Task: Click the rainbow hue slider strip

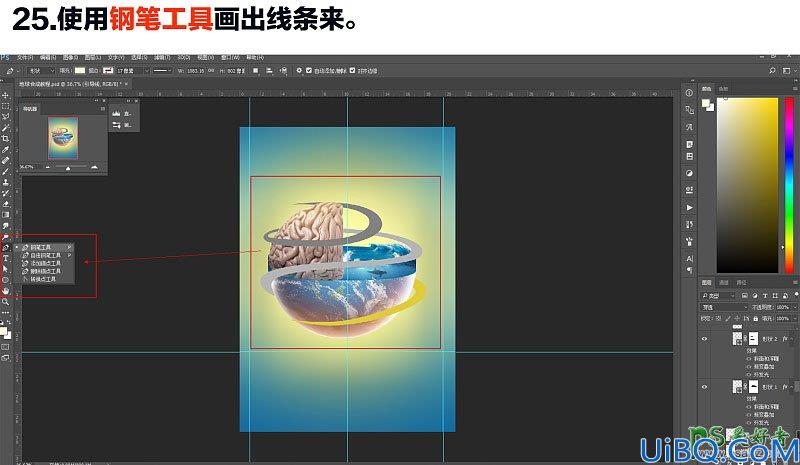Action: 789,185
